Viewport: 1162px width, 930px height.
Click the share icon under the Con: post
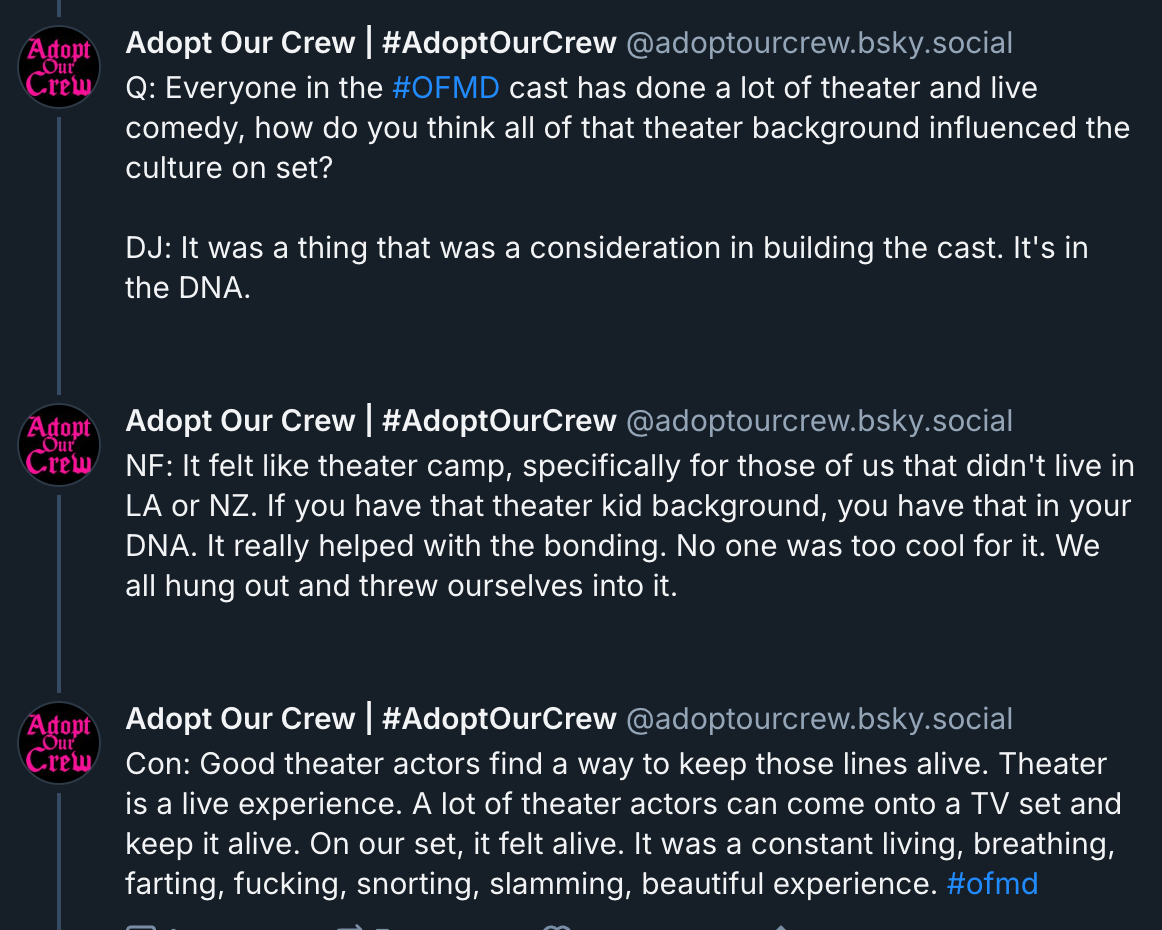(x=780, y=927)
